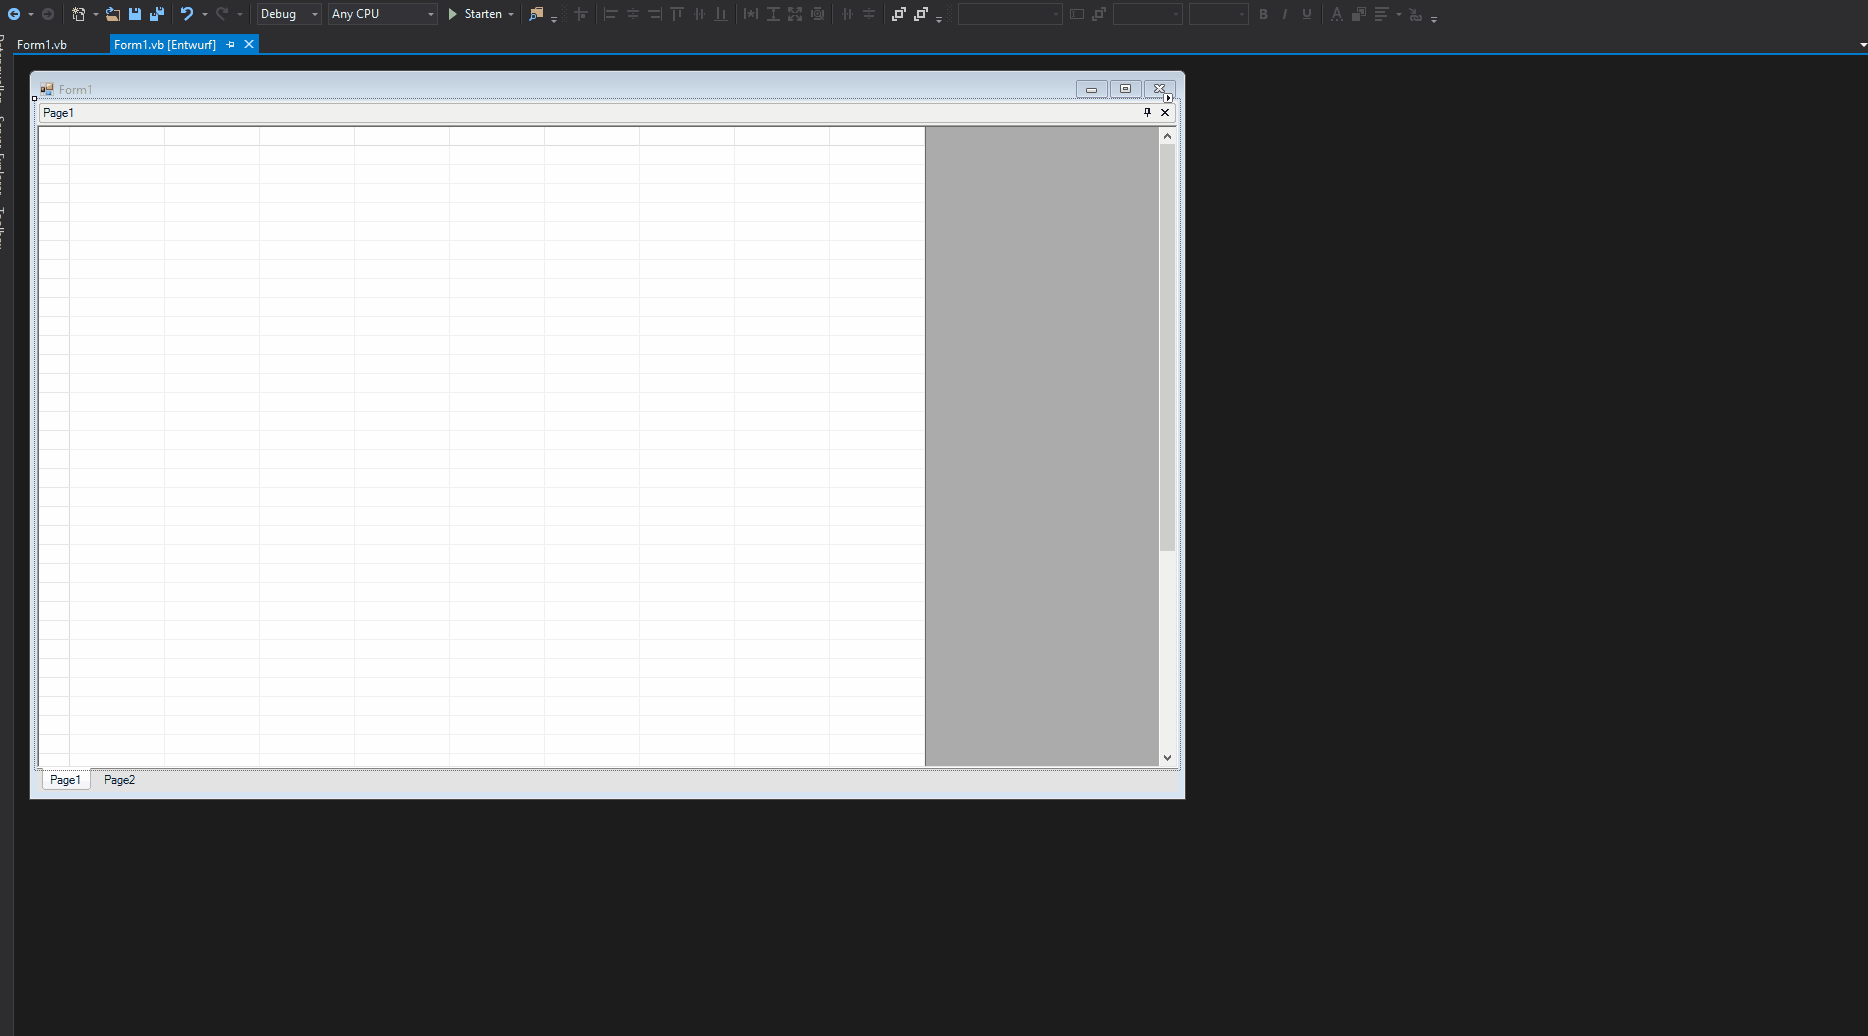Open the empty style combo box in format toolbar
1868x1036 pixels.
(1009, 14)
